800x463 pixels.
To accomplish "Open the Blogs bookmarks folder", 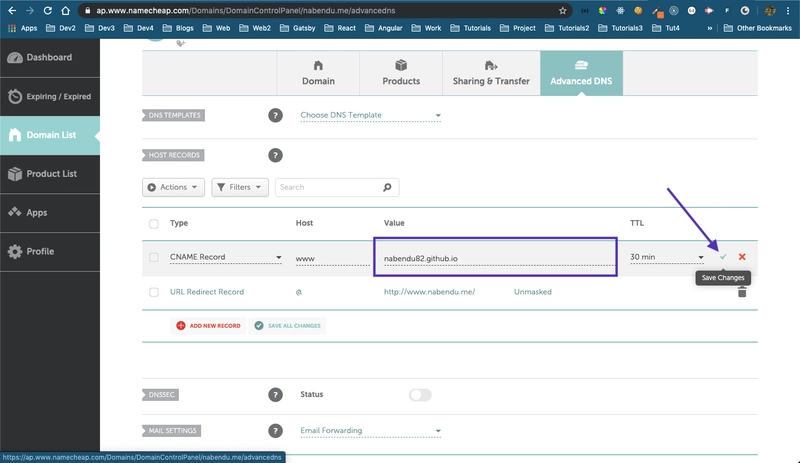I will tap(178, 28).
